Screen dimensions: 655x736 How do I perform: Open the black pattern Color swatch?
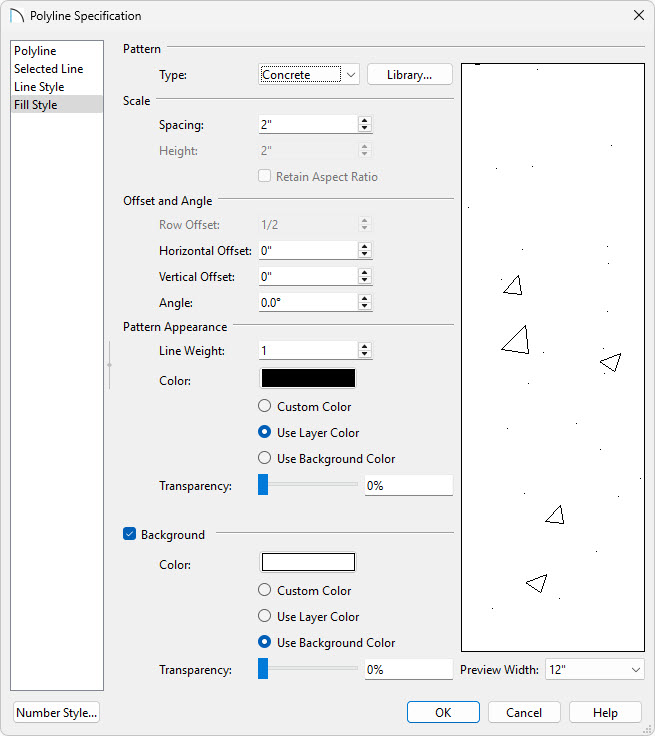click(308, 378)
